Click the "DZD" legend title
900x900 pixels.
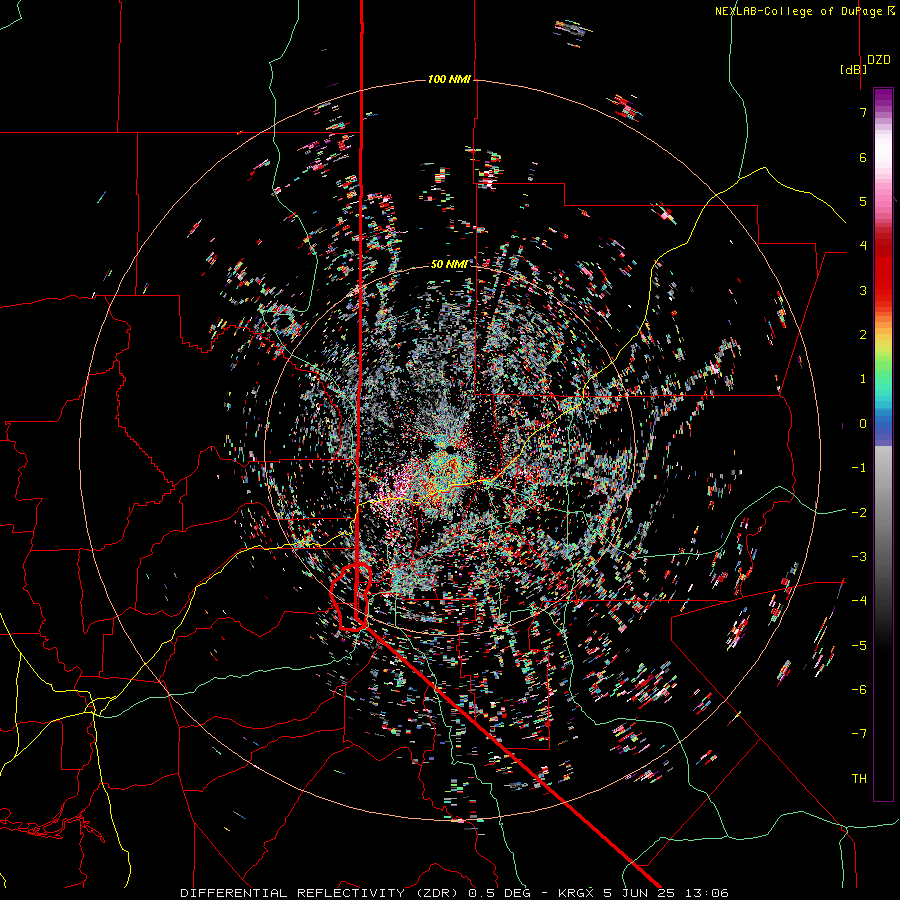[879, 60]
